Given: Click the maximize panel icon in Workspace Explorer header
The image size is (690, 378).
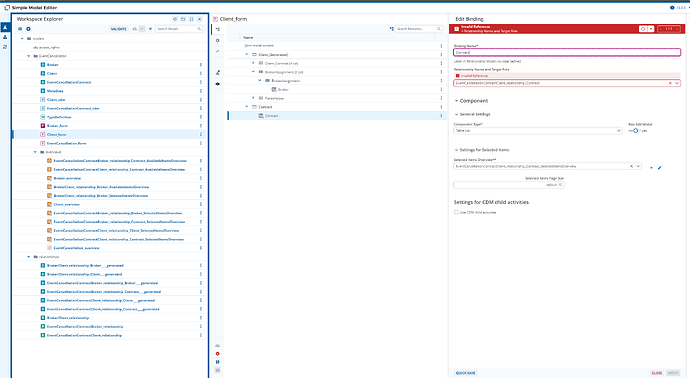Looking at the screenshot, I should pos(191,19).
